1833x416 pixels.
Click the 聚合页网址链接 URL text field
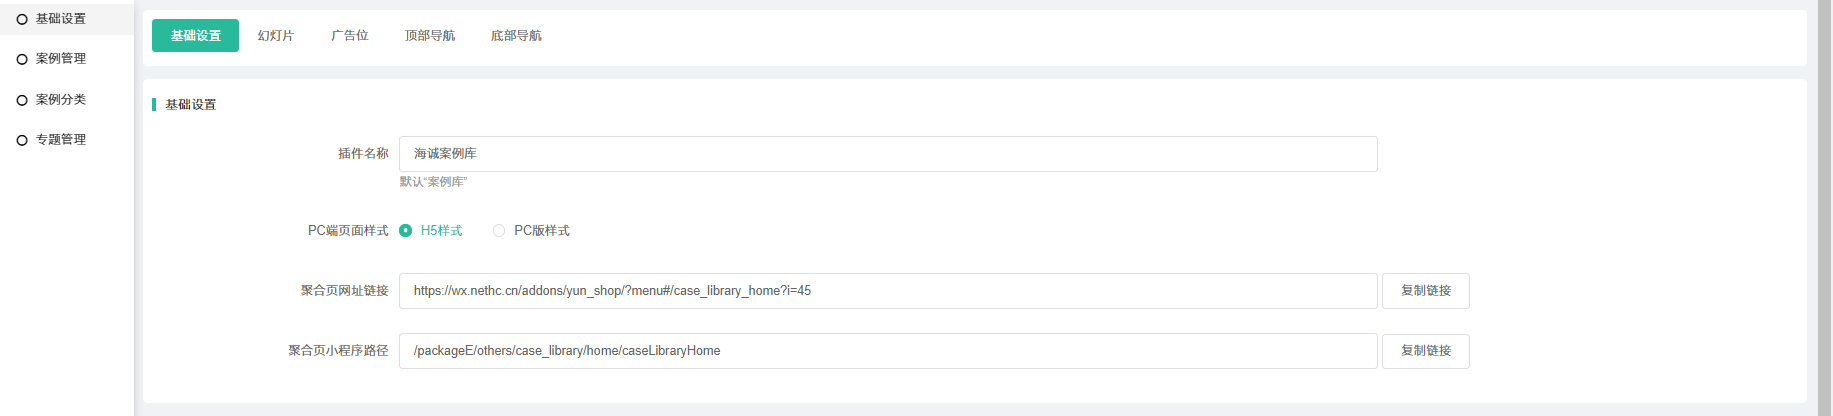pos(887,291)
